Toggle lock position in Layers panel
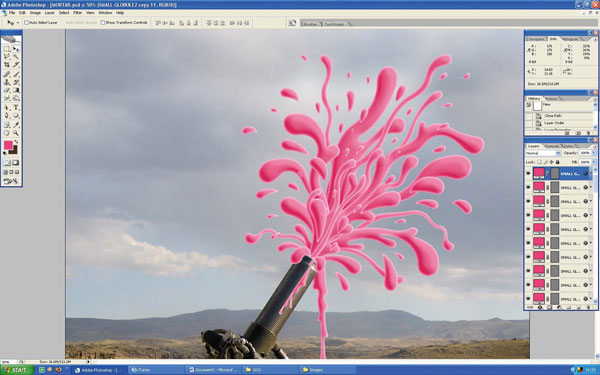The image size is (600, 375). click(551, 162)
